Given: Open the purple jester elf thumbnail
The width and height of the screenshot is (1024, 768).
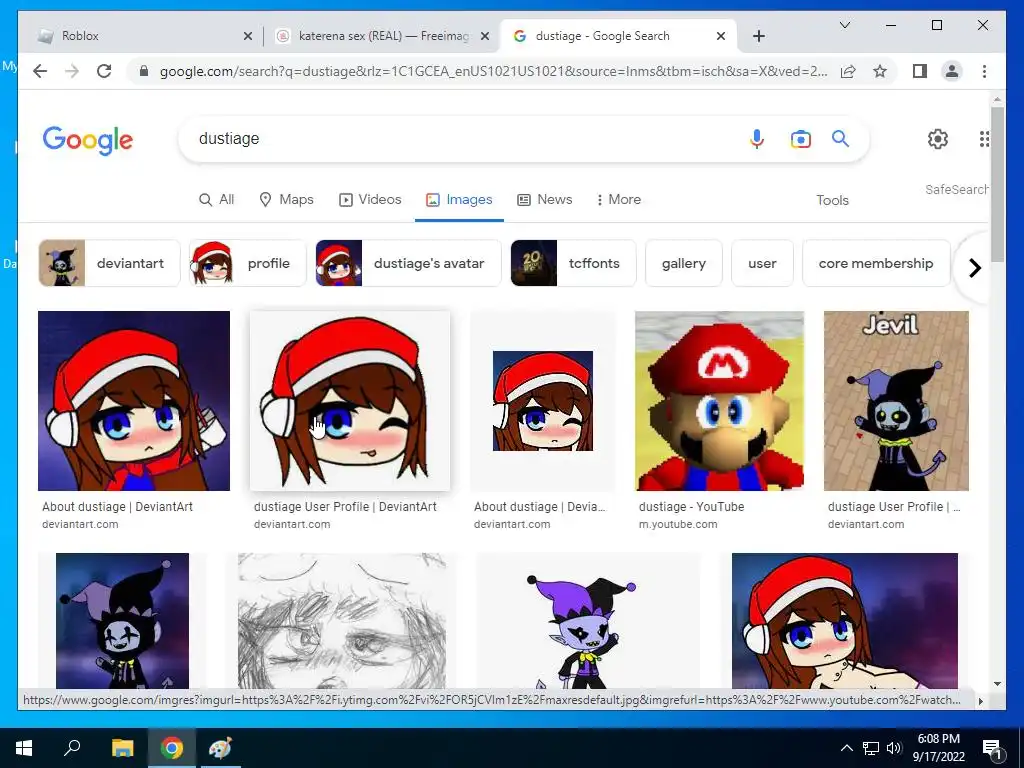Looking at the screenshot, I should pos(588,621).
